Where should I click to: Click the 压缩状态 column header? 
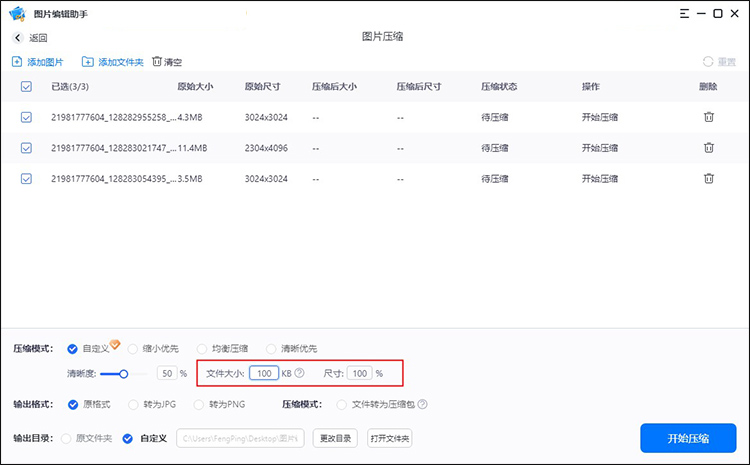pyautogui.click(x=499, y=87)
